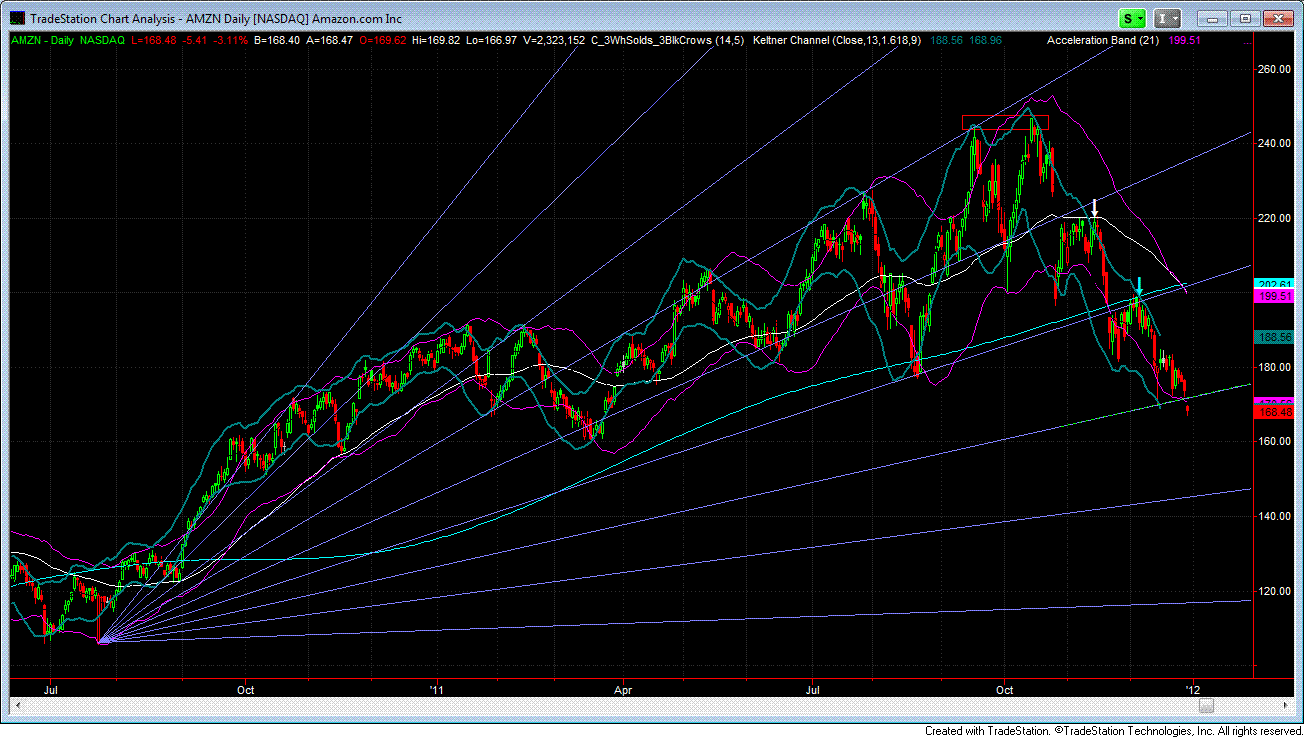Click the V=2,323,152 volume value
Viewport: 1304px width, 737px height.
[x=553, y=40]
